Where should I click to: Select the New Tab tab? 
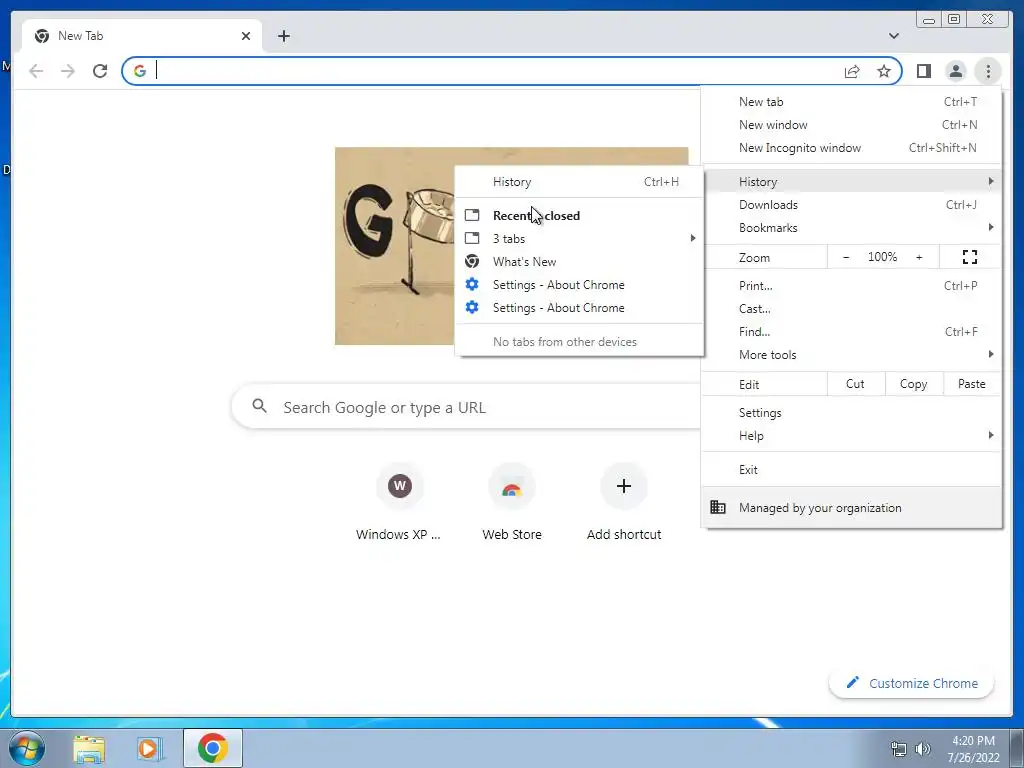142,36
